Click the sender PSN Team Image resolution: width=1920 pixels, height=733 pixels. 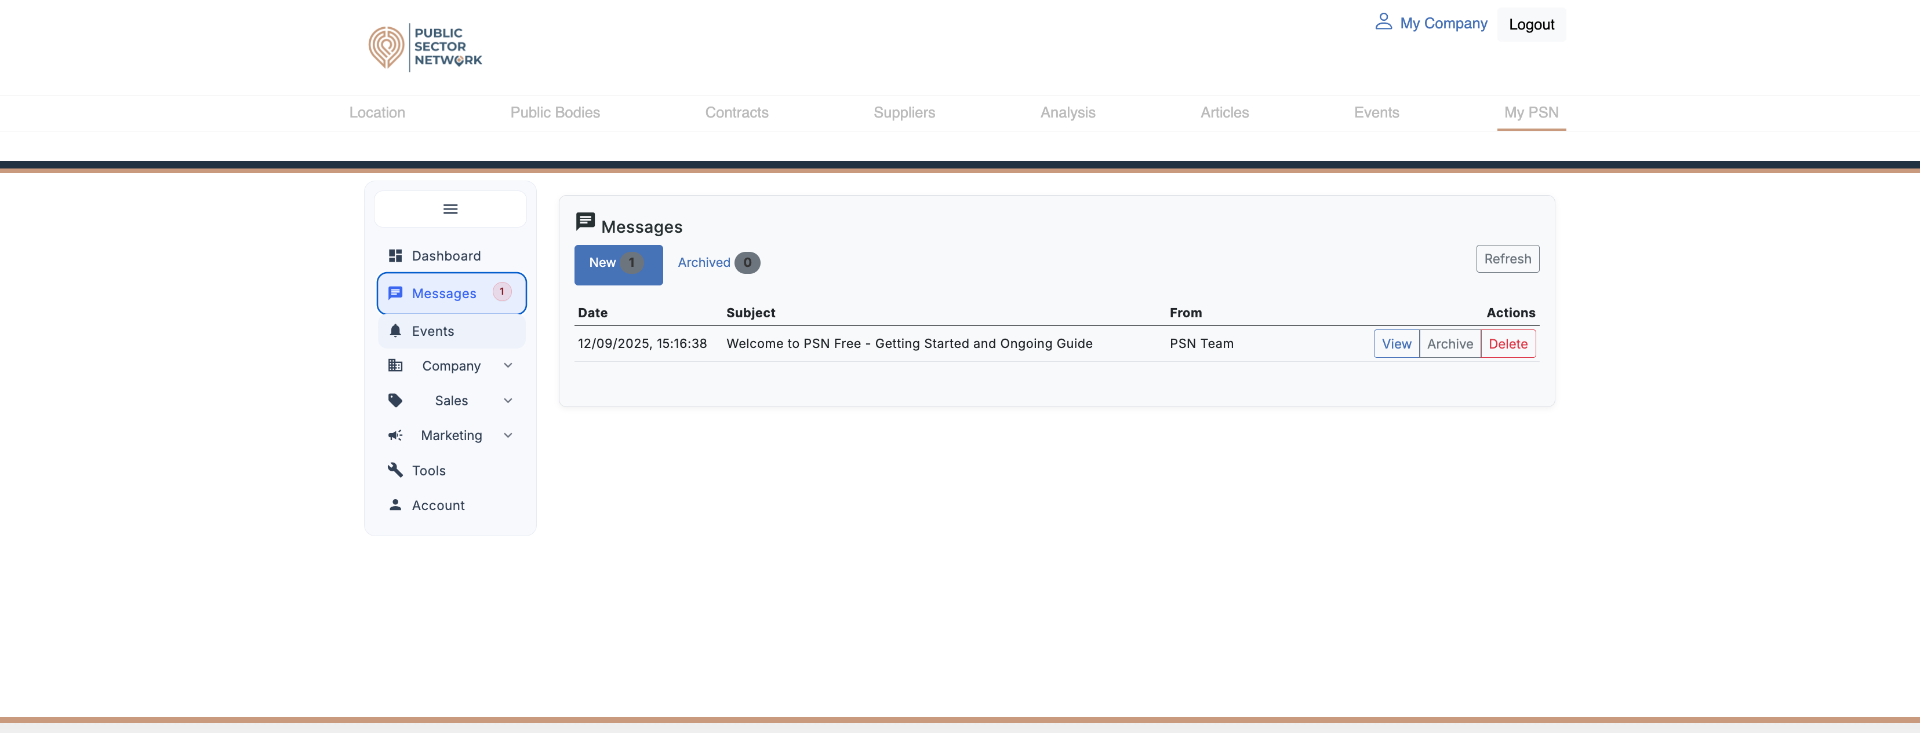(x=1202, y=344)
